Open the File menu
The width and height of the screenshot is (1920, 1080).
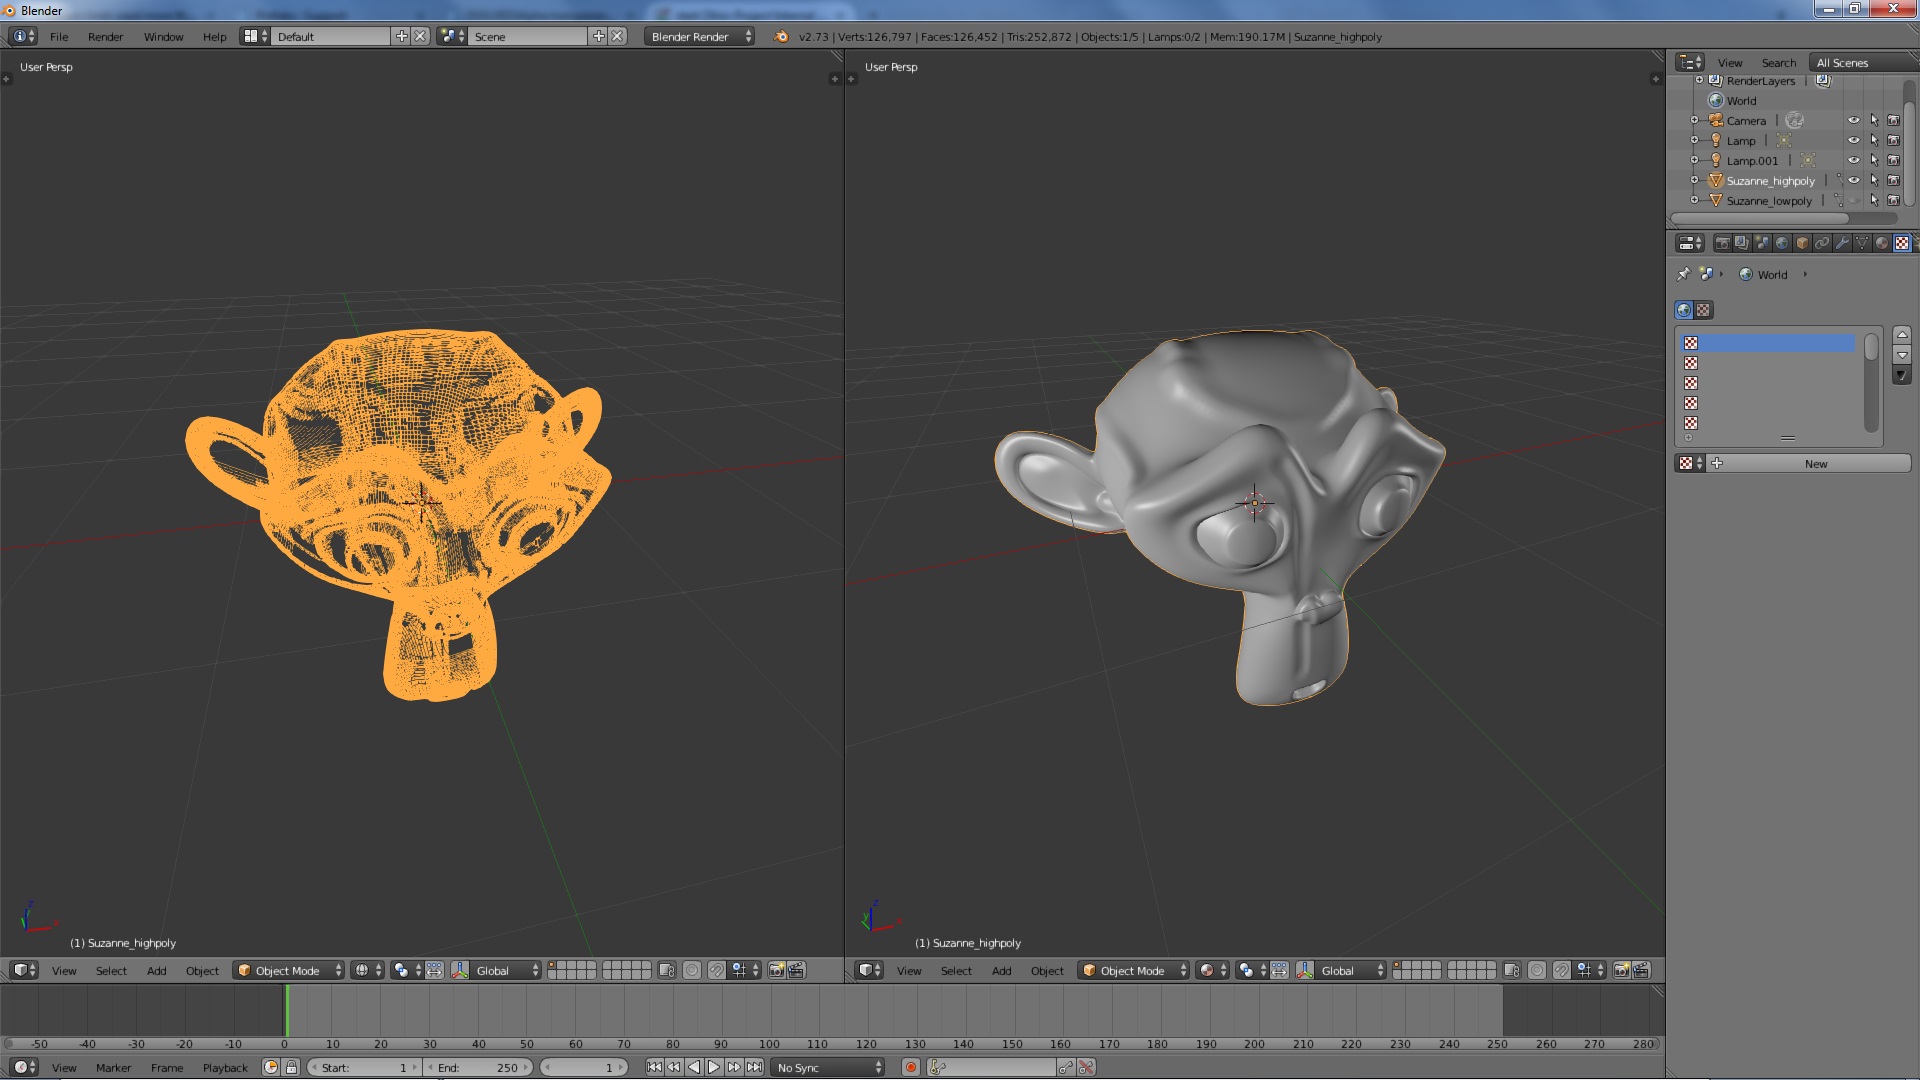59,36
